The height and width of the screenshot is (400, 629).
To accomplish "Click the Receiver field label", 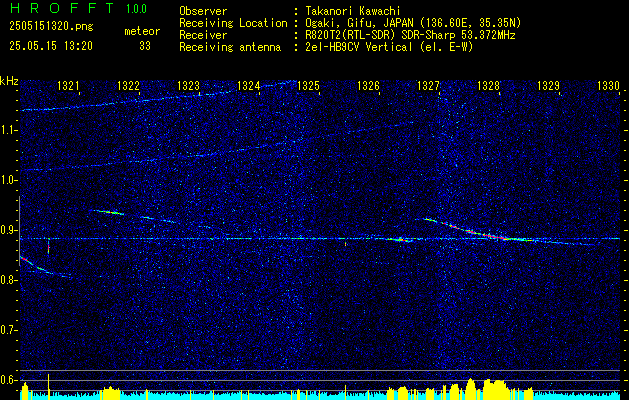I will tap(203, 35).
